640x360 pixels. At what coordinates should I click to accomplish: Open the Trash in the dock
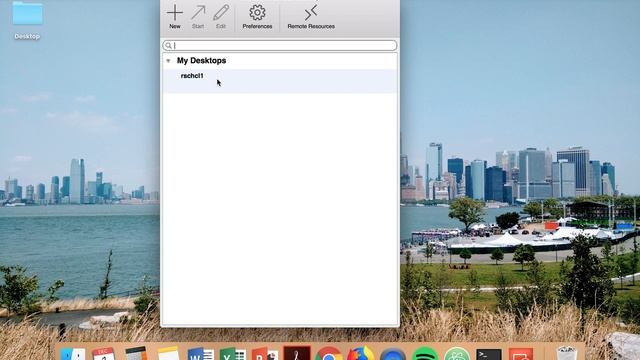point(567,353)
